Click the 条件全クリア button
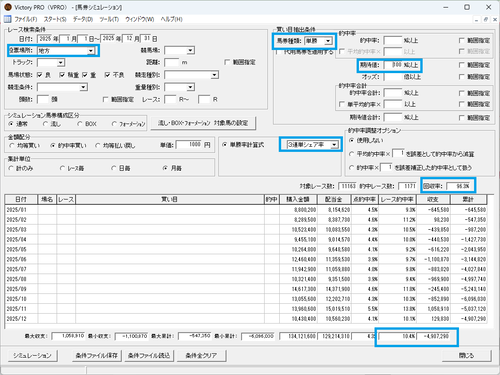Image resolution: width=500 pixels, height=375 pixels. [x=201, y=356]
